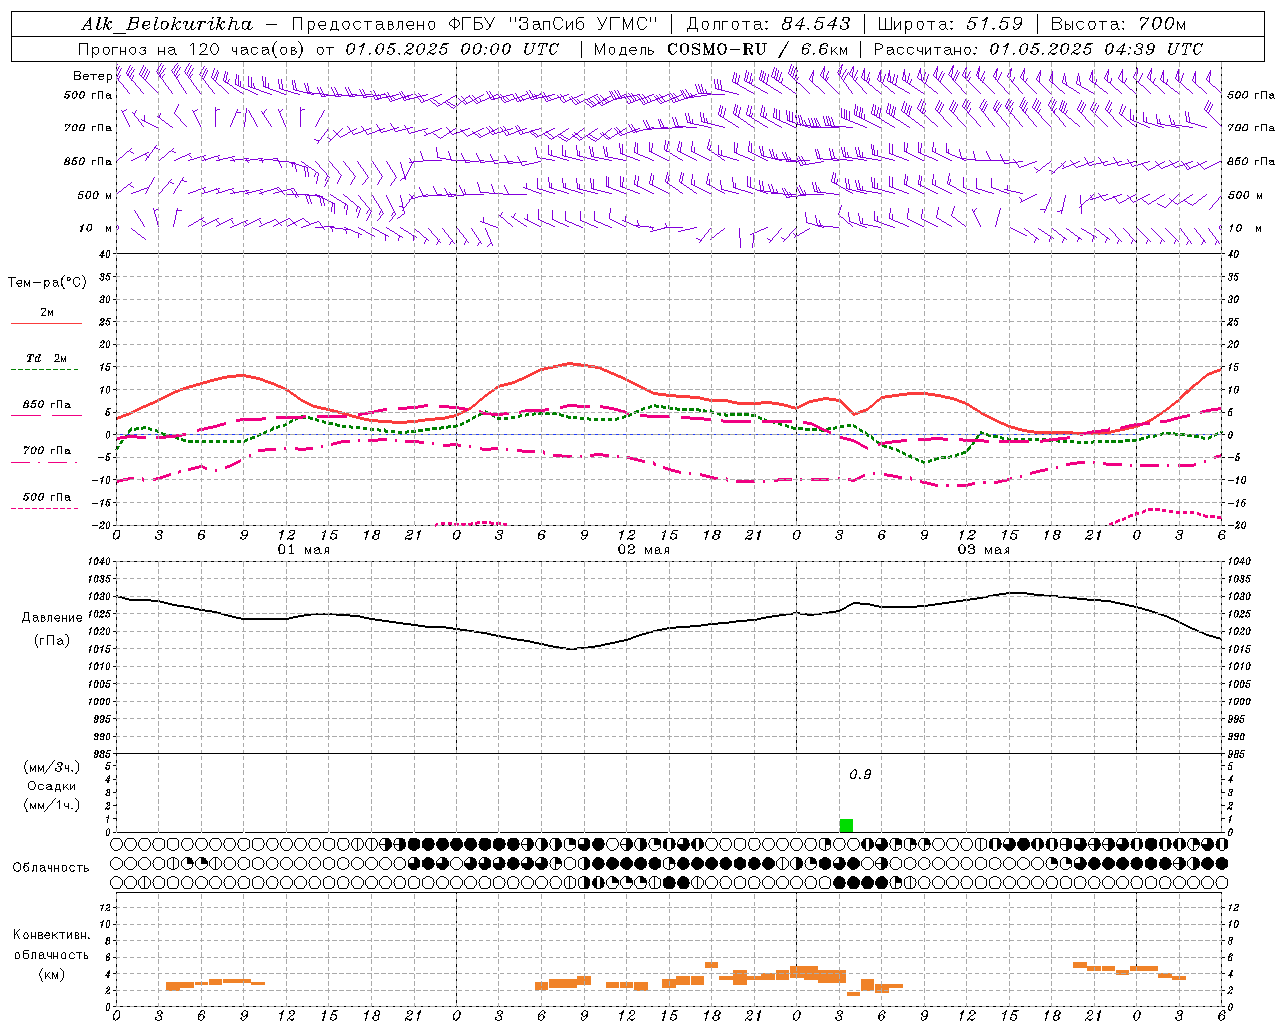This screenshot has width=1280, height=1024.
Task: Click the '(км)' unit under convective label
Action: pyautogui.click(x=52, y=974)
